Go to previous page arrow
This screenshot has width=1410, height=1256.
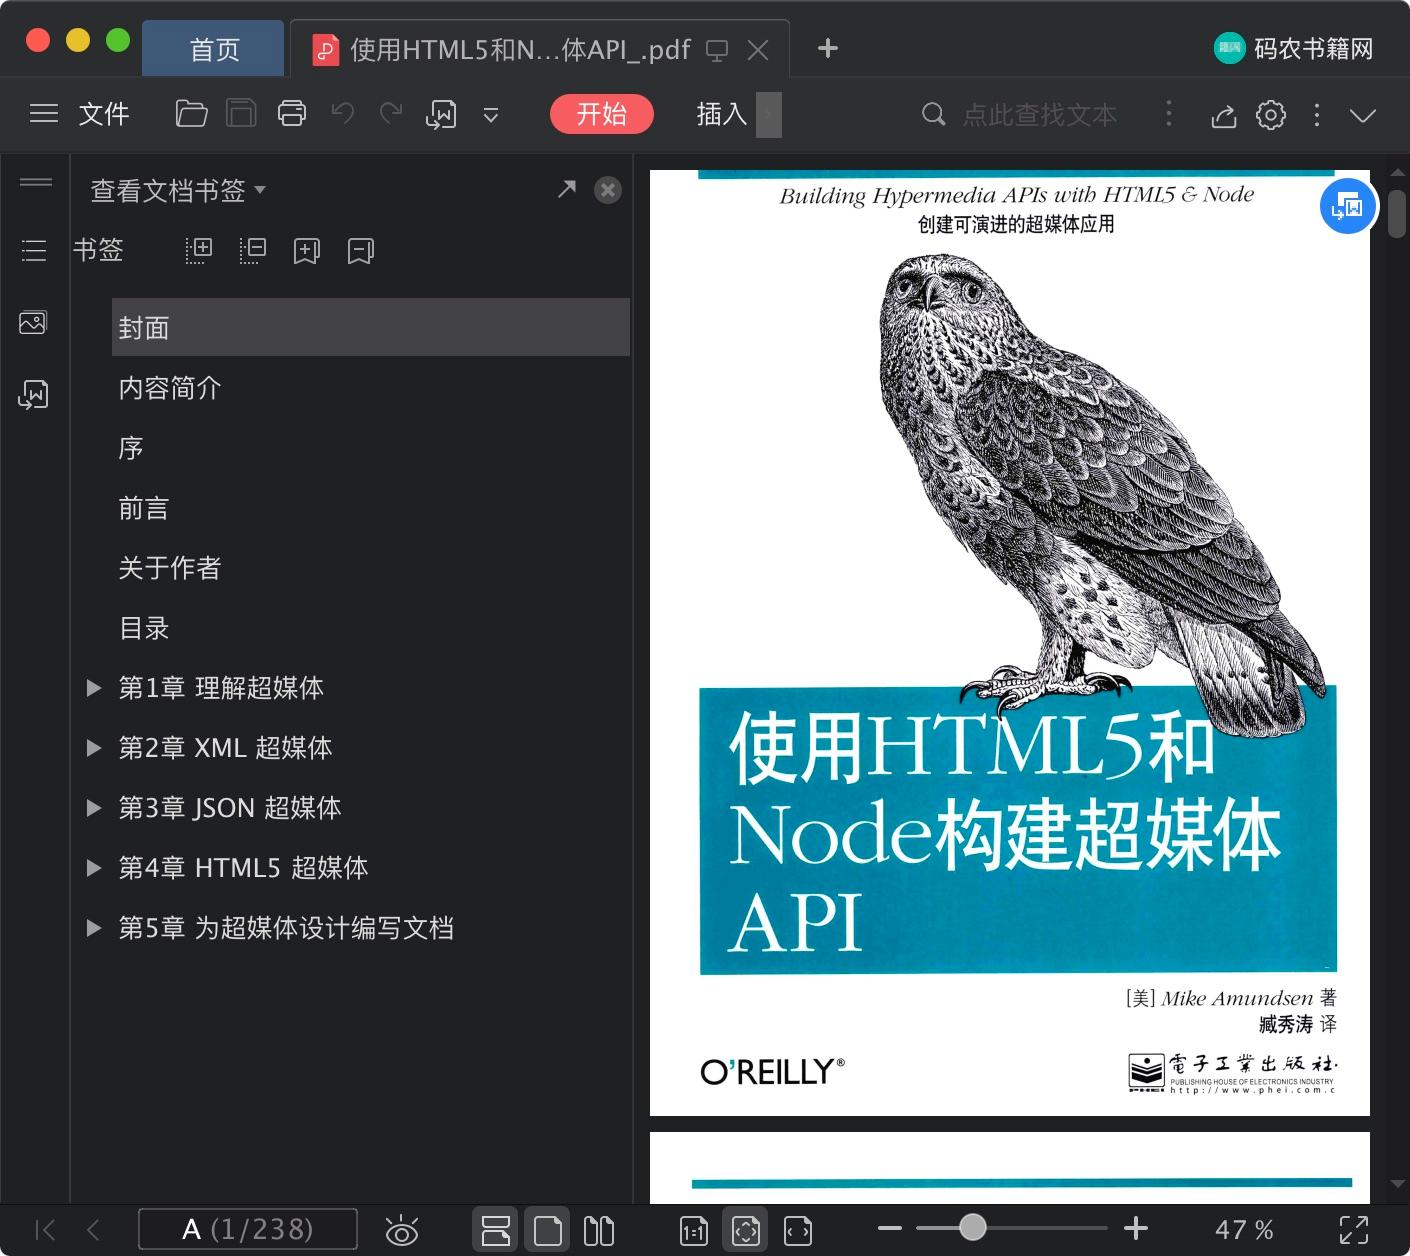[93, 1230]
